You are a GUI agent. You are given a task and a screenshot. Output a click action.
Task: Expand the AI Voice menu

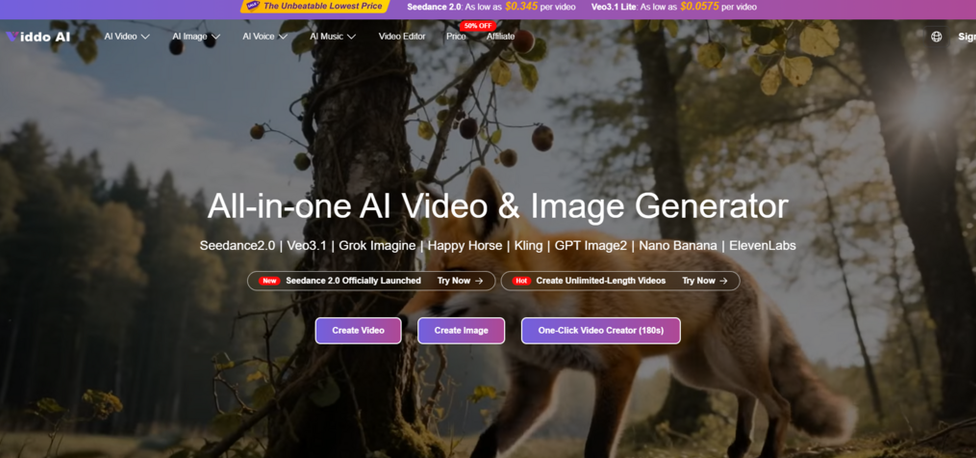click(x=265, y=37)
